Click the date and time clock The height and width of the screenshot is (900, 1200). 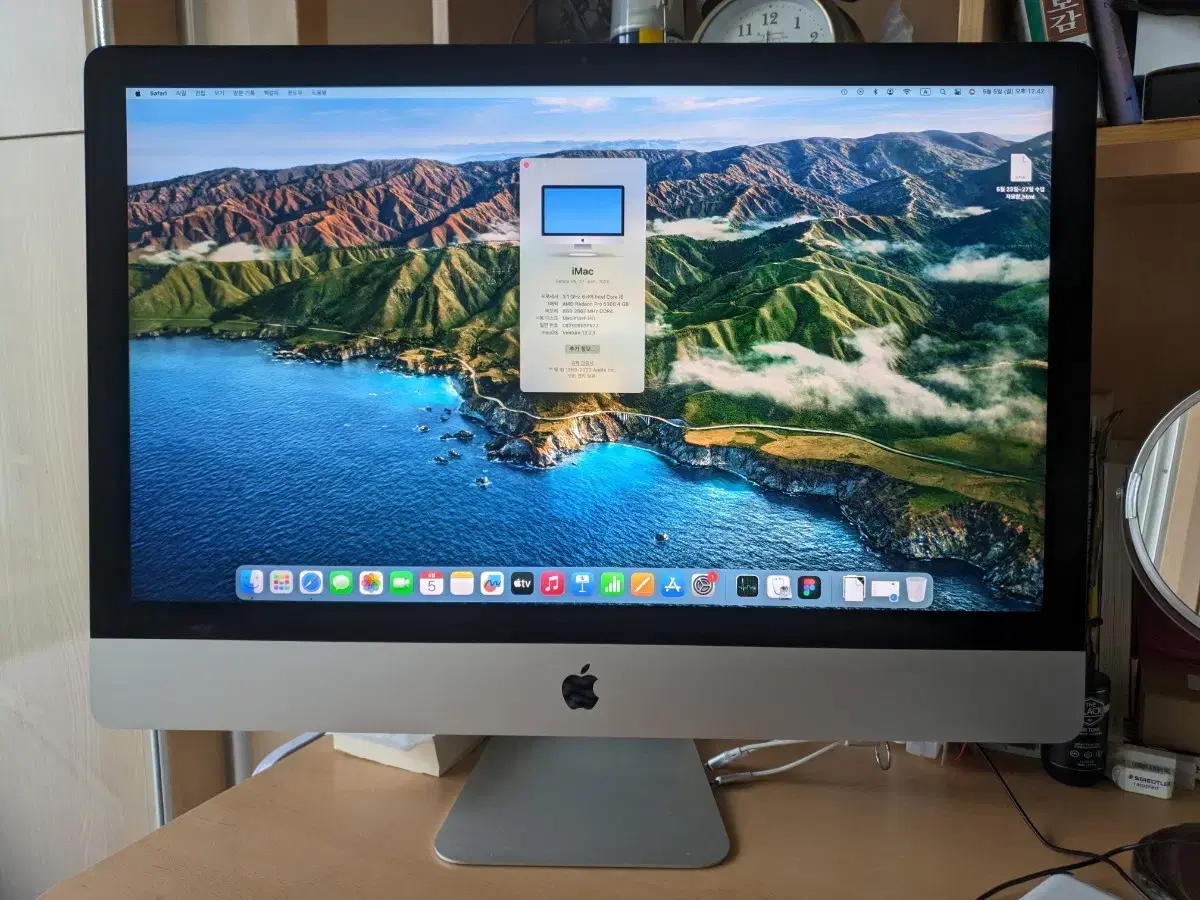pos(1013,91)
